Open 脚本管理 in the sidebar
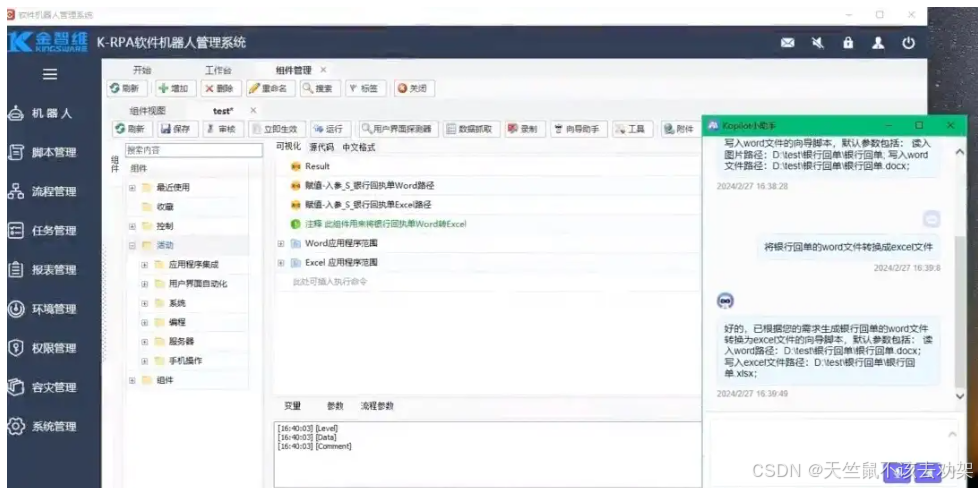 click(42, 153)
